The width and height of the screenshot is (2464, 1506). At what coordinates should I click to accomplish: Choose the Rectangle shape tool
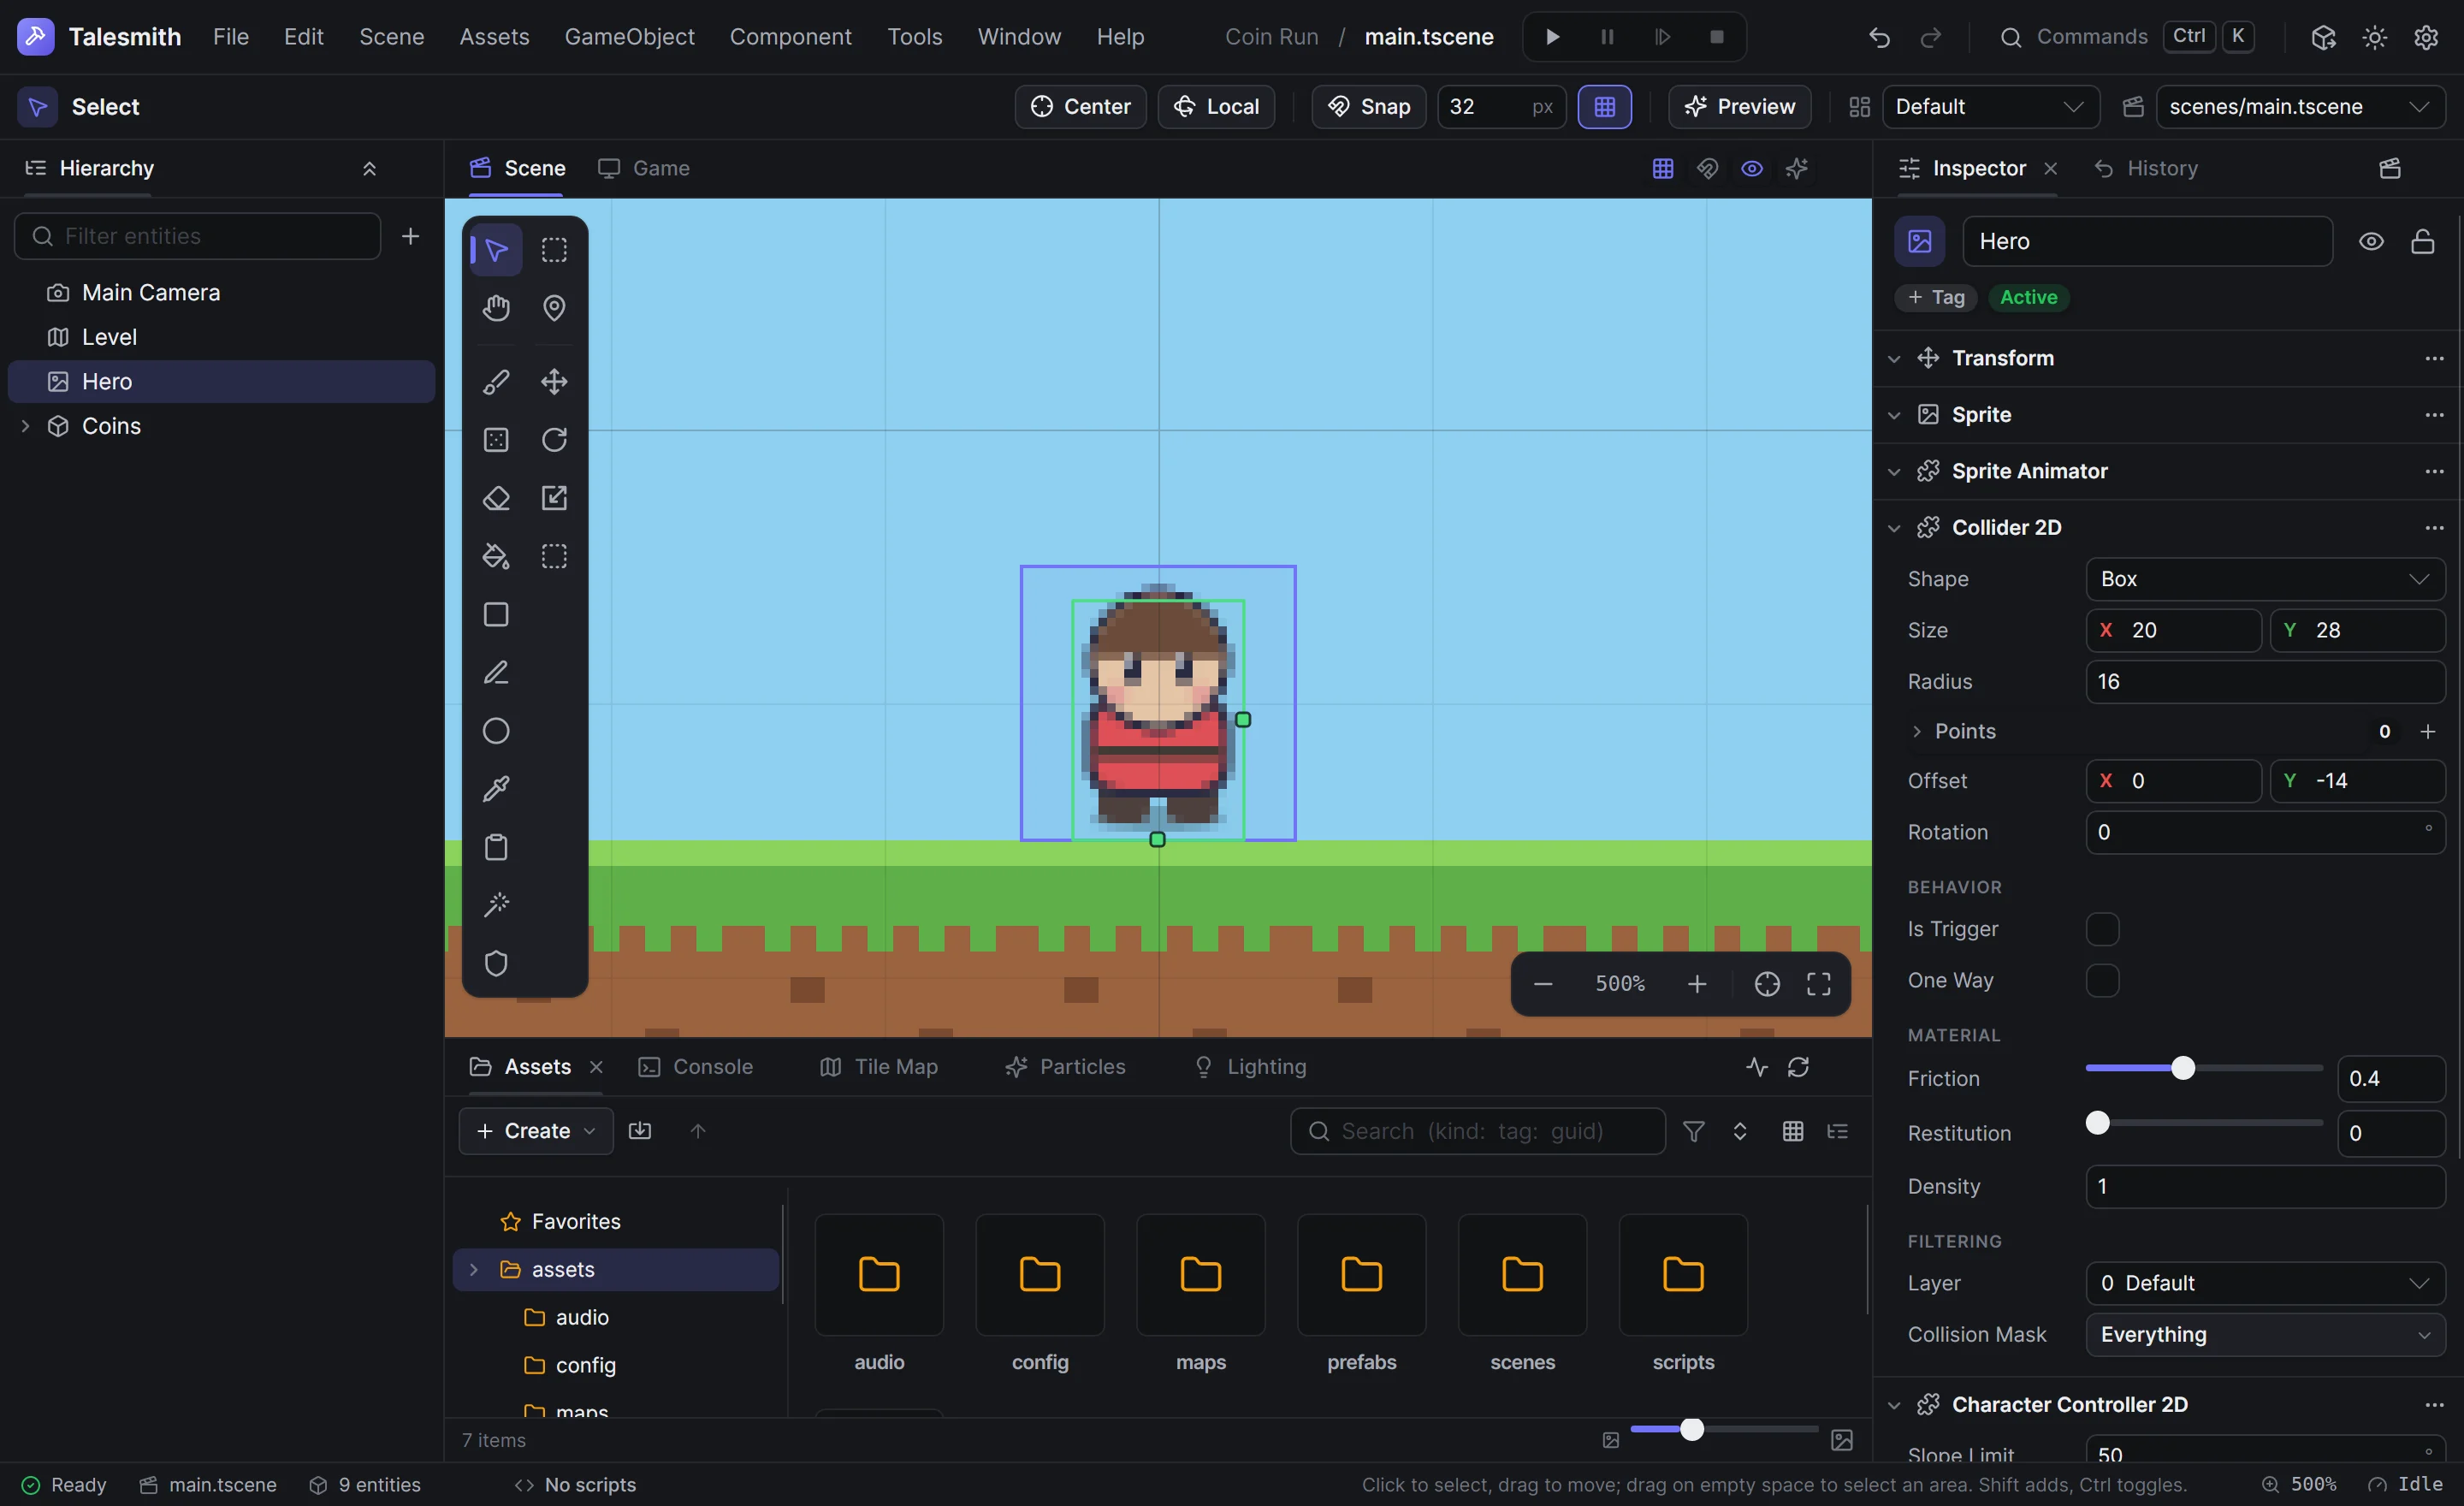tap(496, 614)
